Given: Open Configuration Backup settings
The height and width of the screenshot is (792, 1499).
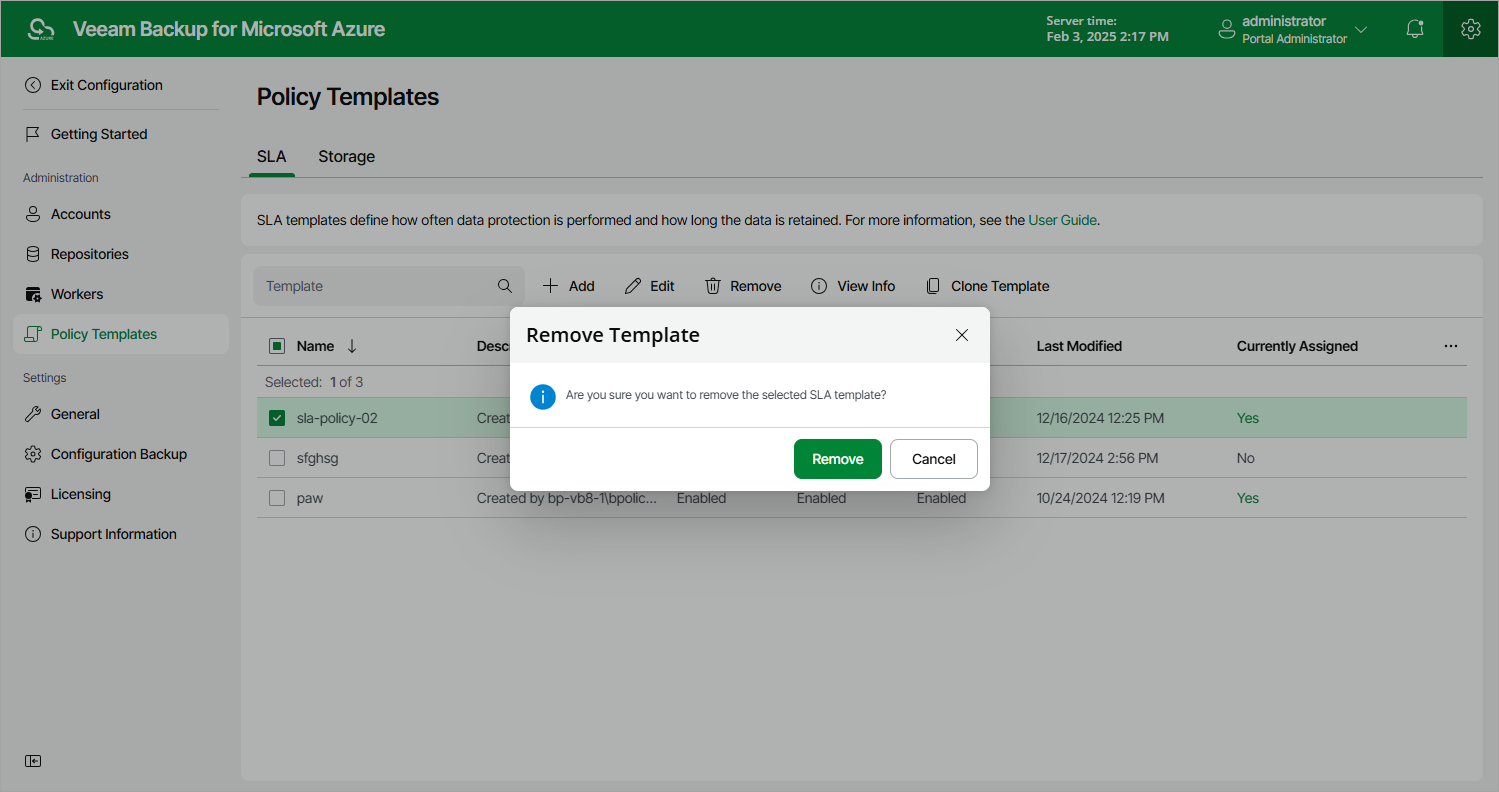Looking at the screenshot, I should (x=121, y=454).
